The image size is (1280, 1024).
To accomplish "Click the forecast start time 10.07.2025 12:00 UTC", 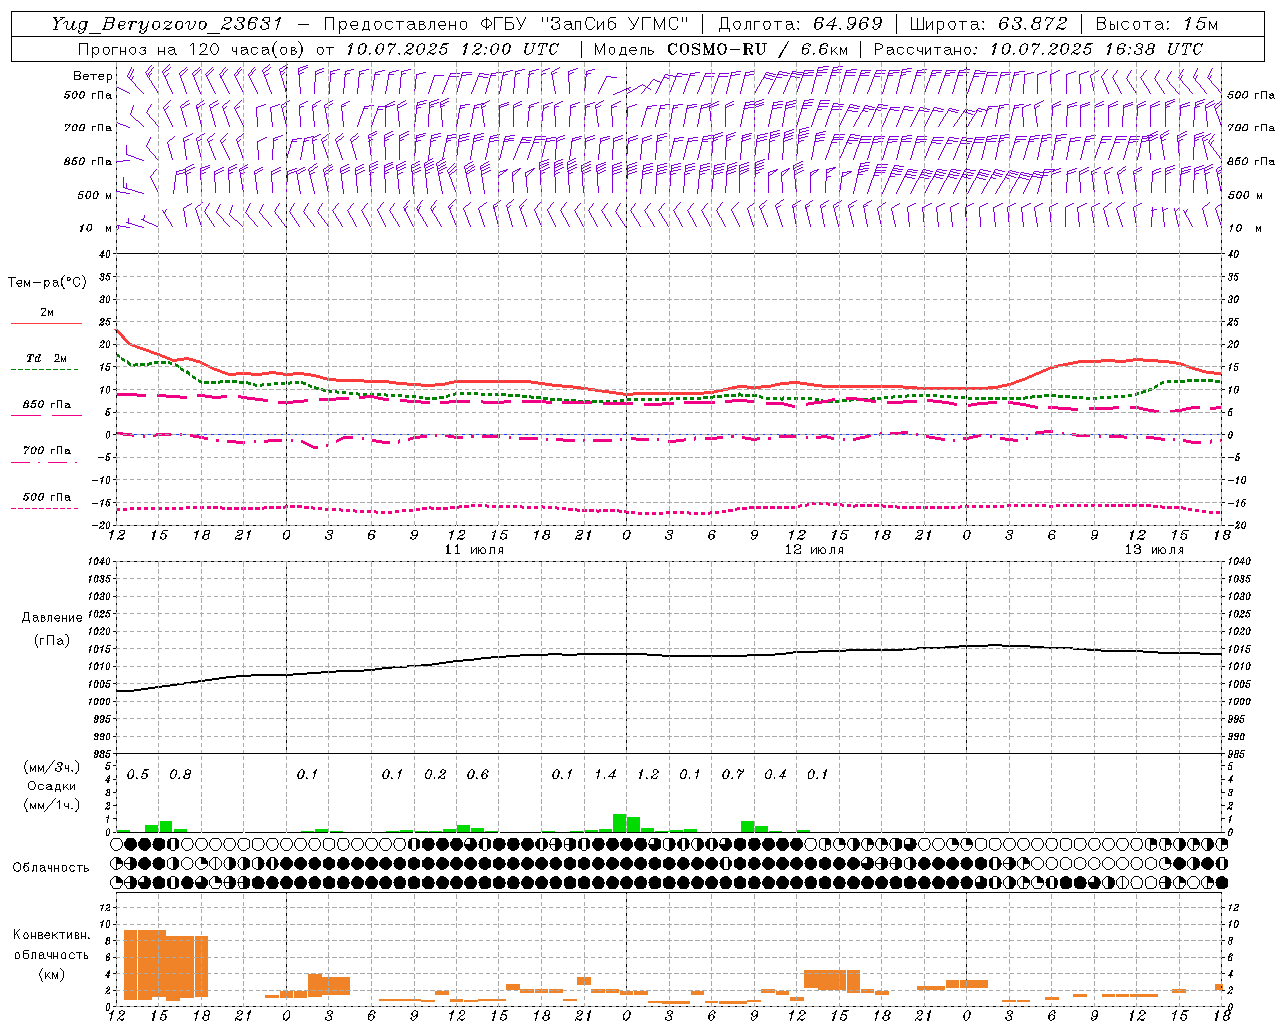I will click(452, 48).
